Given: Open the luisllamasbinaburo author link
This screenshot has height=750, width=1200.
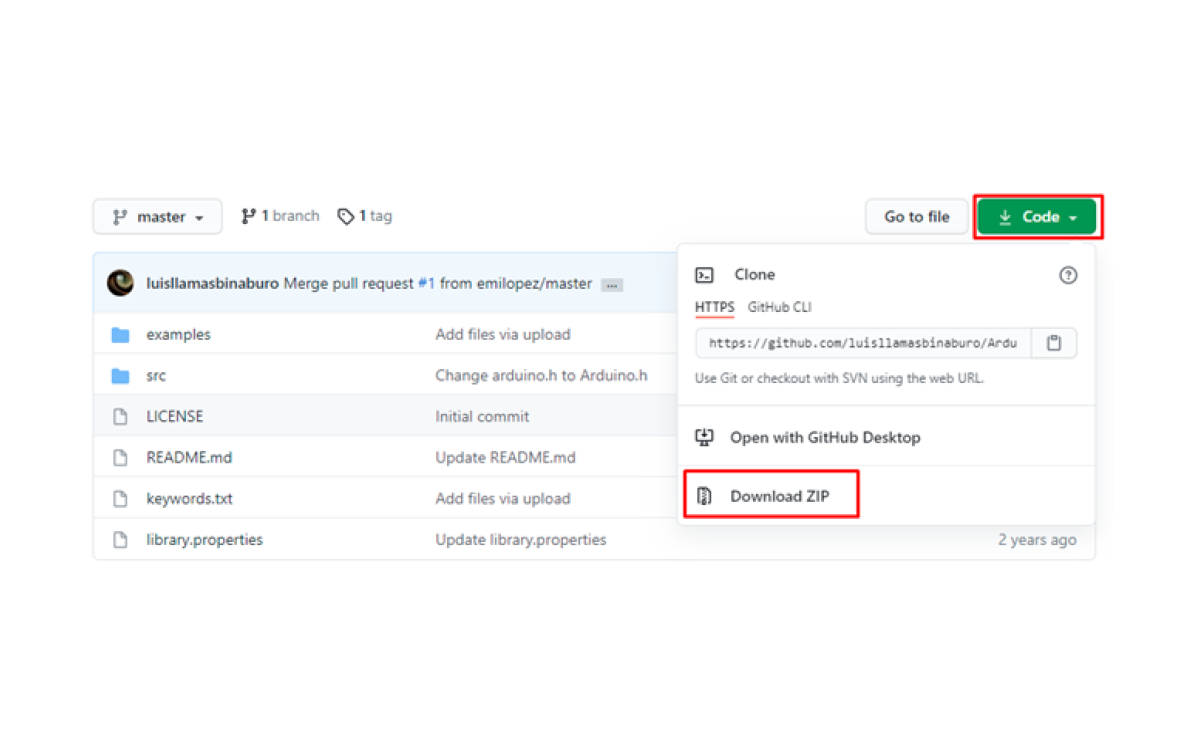Looking at the screenshot, I should tap(212, 284).
